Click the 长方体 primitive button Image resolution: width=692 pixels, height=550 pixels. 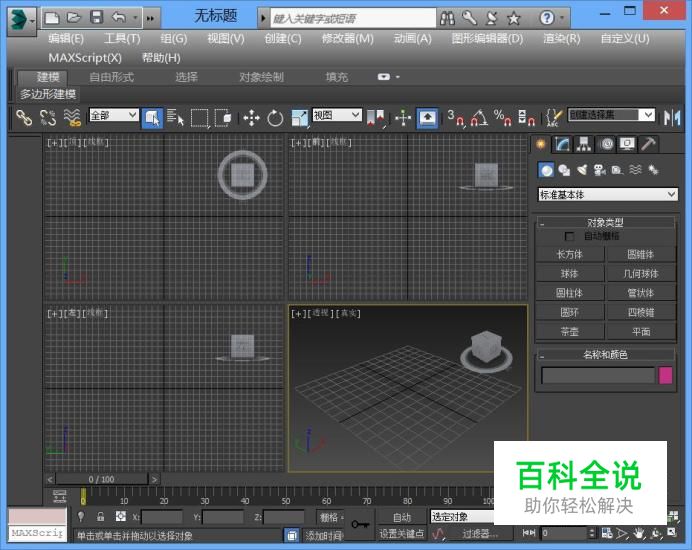(569, 254)
